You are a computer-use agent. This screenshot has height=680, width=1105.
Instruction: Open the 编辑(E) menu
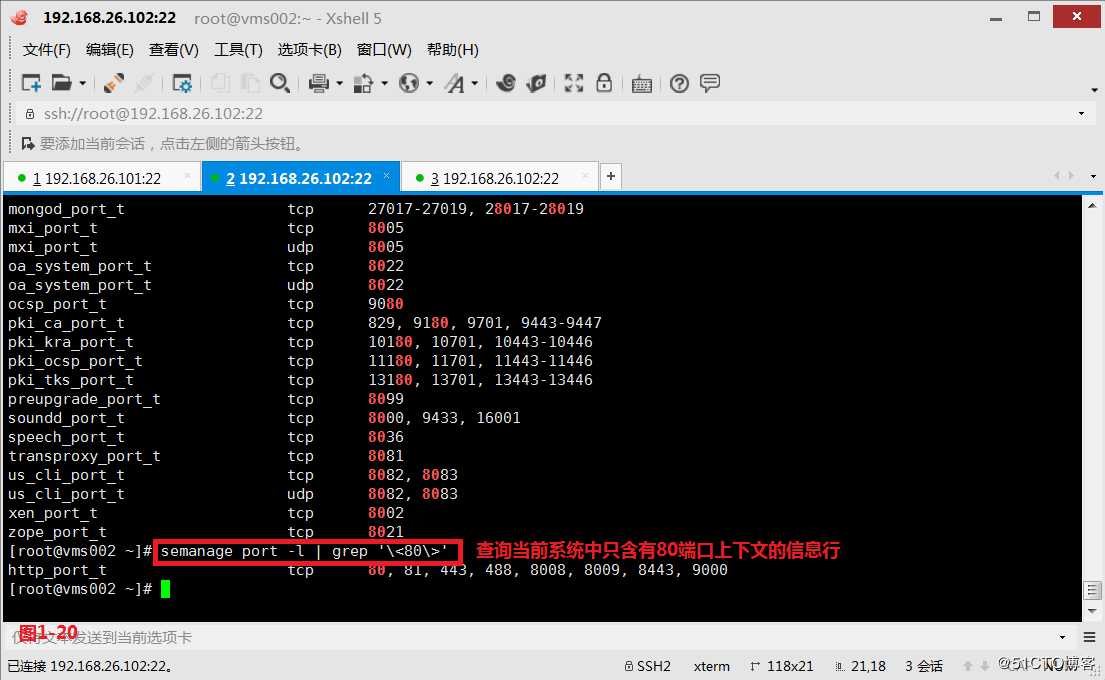coord(109,49)
